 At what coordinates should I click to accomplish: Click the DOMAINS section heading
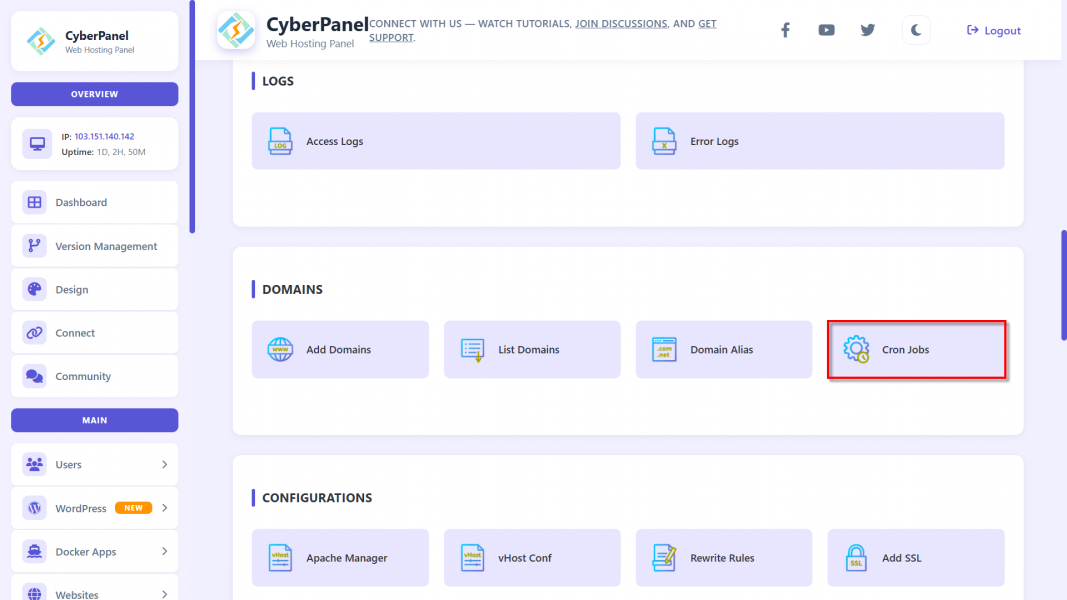coord(293,289)
